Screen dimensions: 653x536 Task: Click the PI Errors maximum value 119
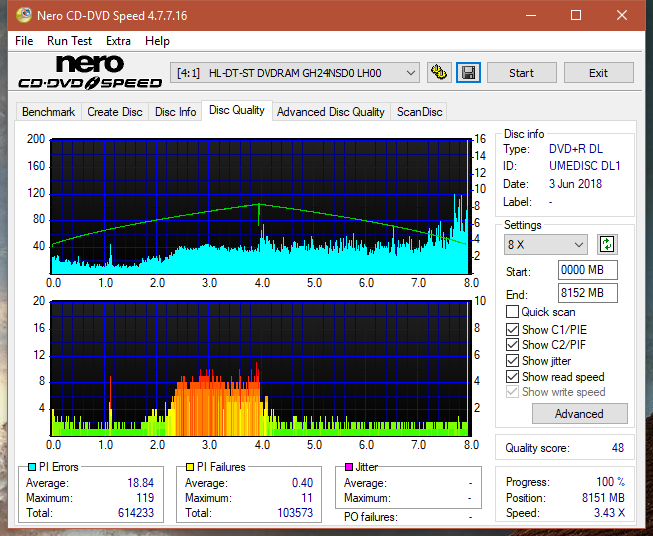145,497
